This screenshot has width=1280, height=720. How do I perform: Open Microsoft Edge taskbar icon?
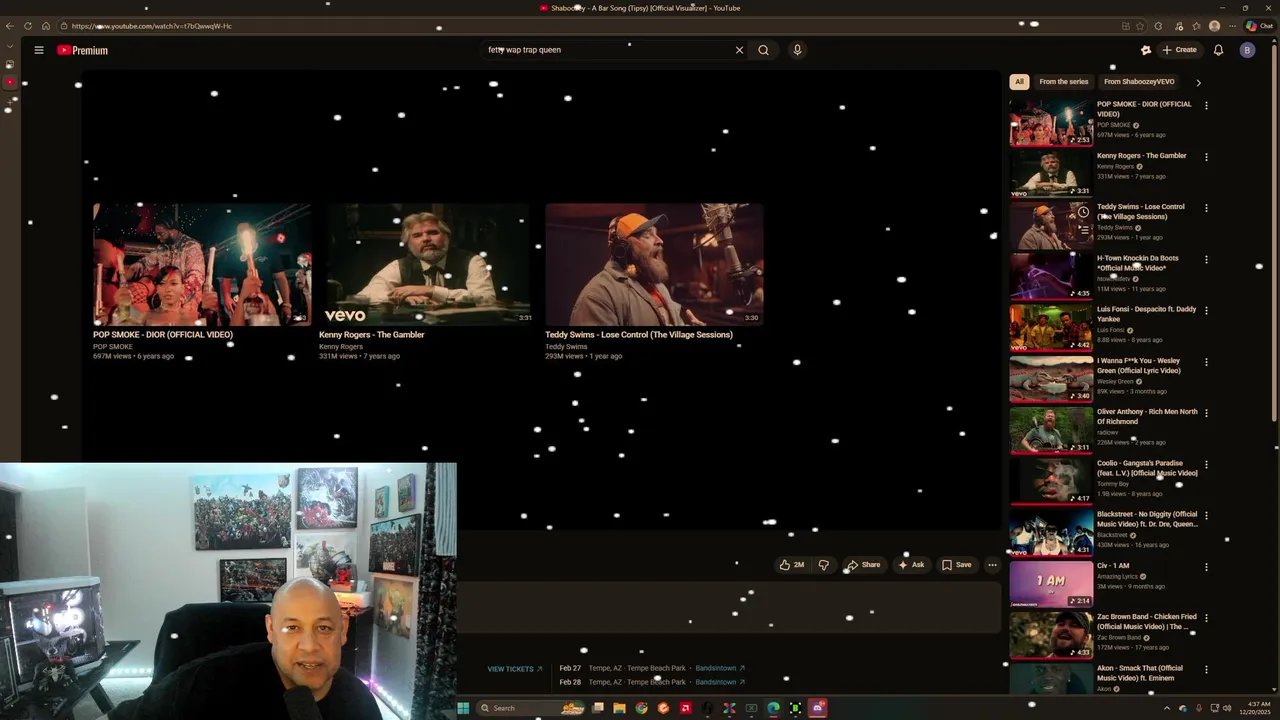point(773,708)
